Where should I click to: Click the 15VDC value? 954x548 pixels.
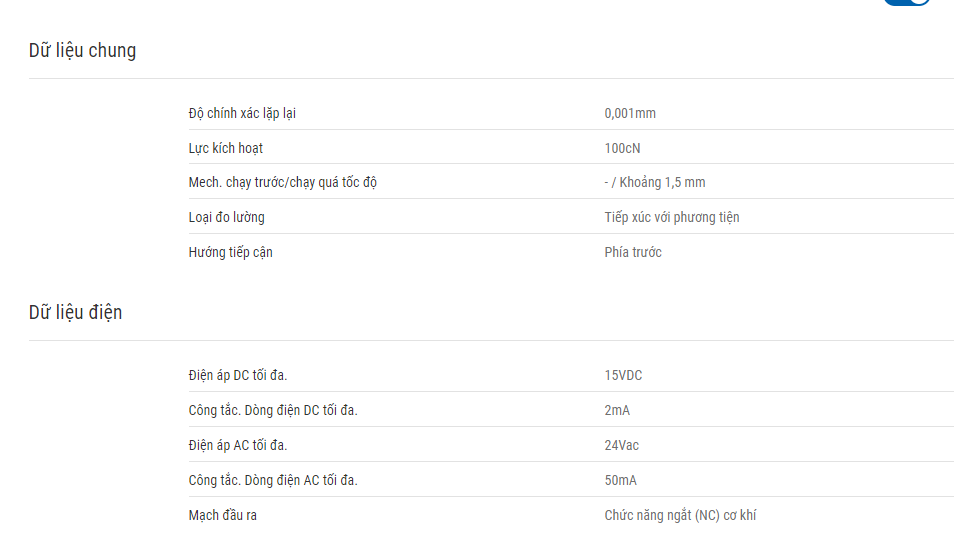pyautogui.click(x=623, y=375)
